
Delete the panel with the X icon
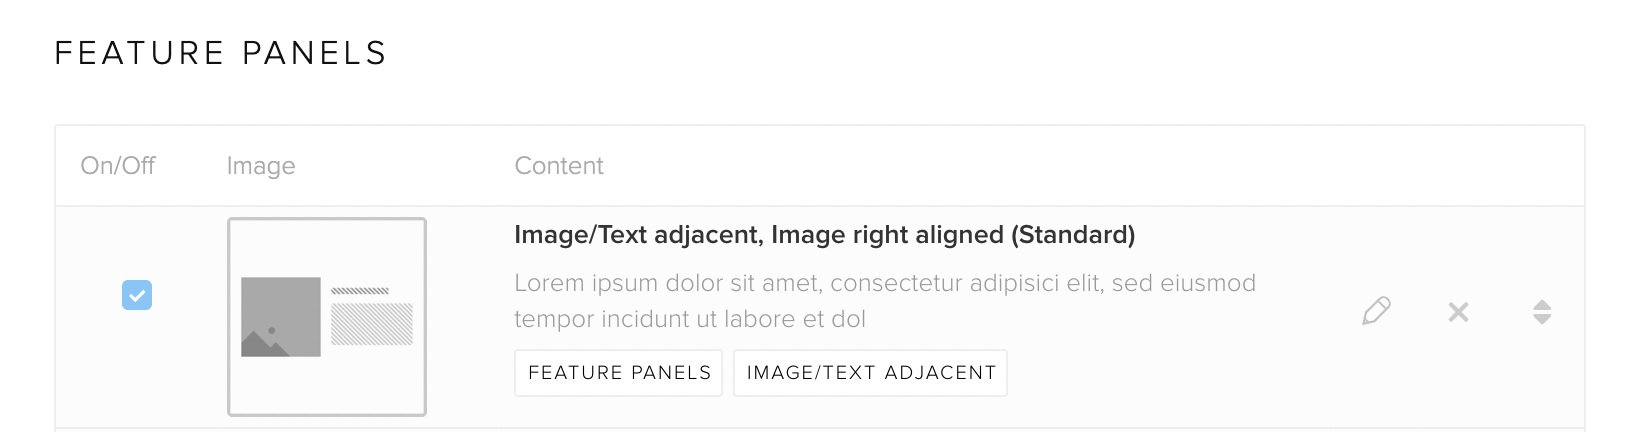coord(1458,312)
